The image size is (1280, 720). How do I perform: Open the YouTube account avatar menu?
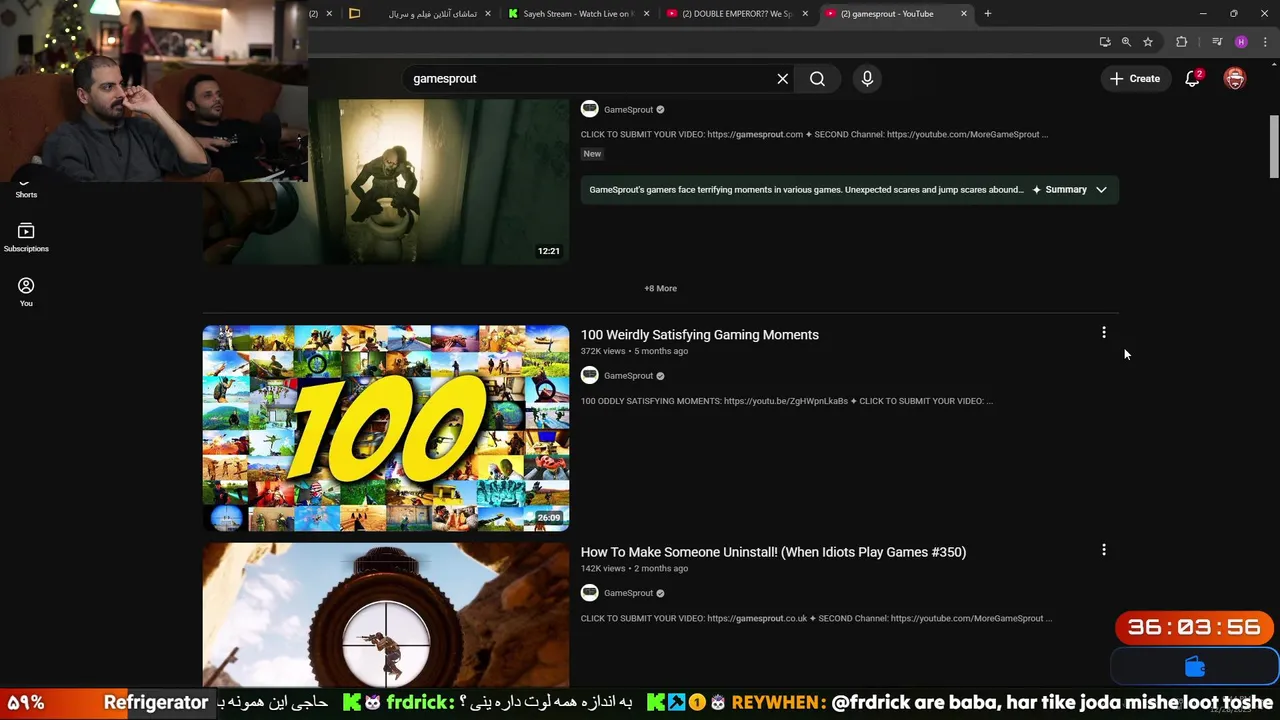click(x=1235, y=79)
